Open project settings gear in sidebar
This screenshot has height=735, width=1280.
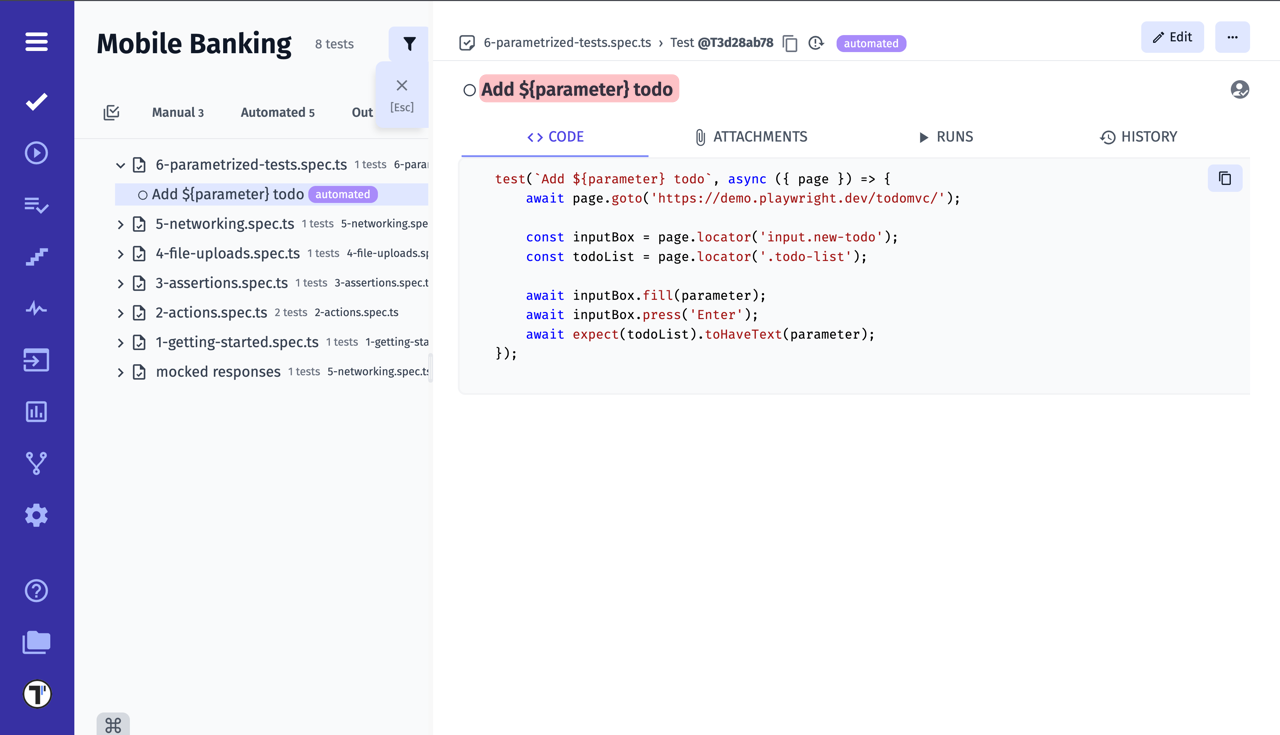36,515
